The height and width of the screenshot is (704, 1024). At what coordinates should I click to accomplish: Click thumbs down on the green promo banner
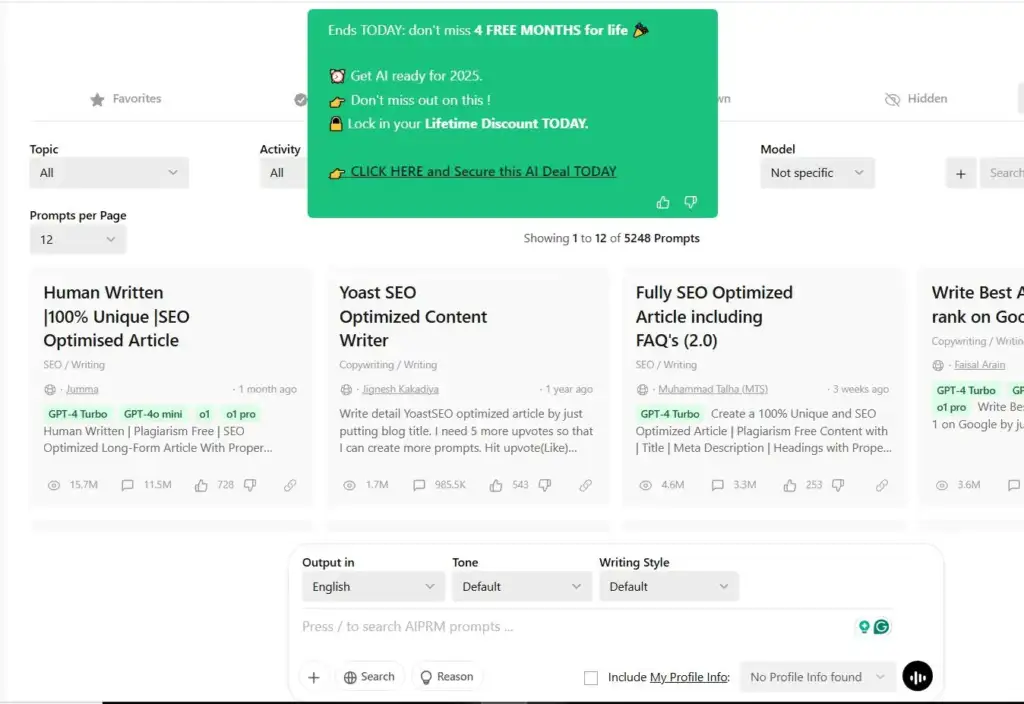[690, 202]
